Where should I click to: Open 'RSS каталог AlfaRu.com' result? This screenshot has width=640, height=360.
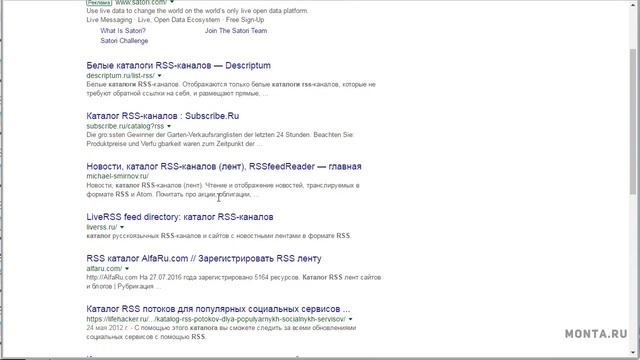coord(204,258)
